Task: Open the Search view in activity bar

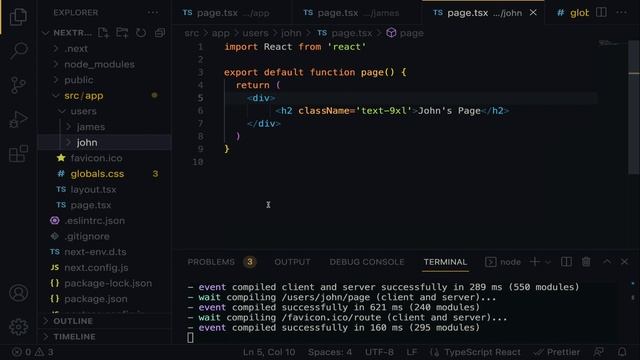Action: (18, 51)
